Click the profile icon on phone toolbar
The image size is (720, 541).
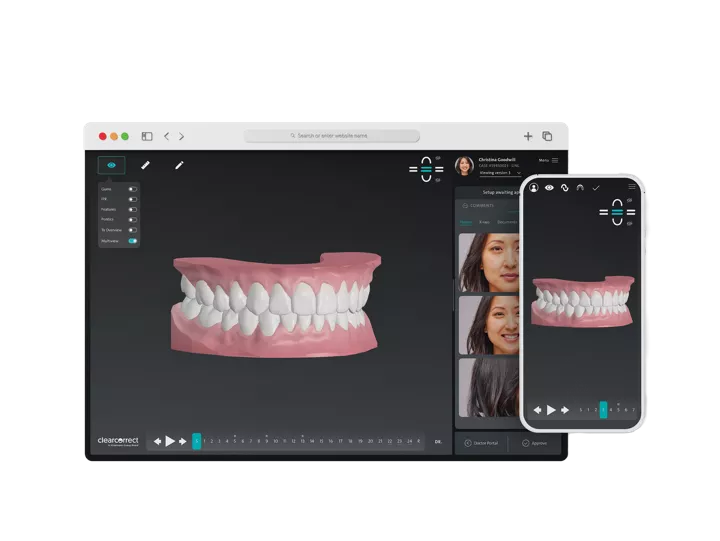(534, 187)
